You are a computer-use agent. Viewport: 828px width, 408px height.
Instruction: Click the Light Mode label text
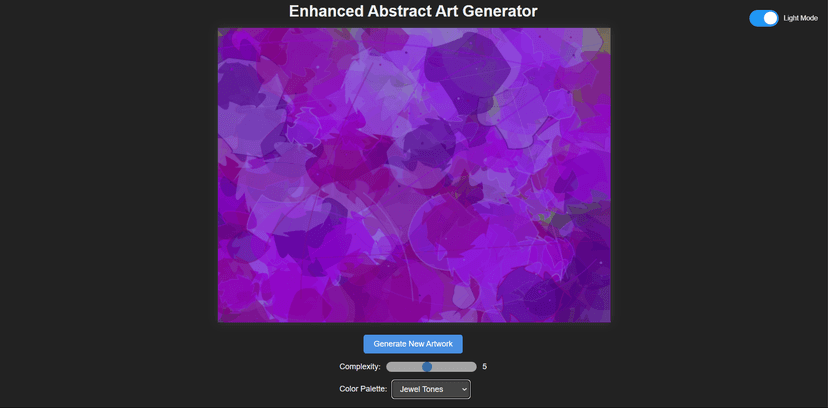(801, 18)
